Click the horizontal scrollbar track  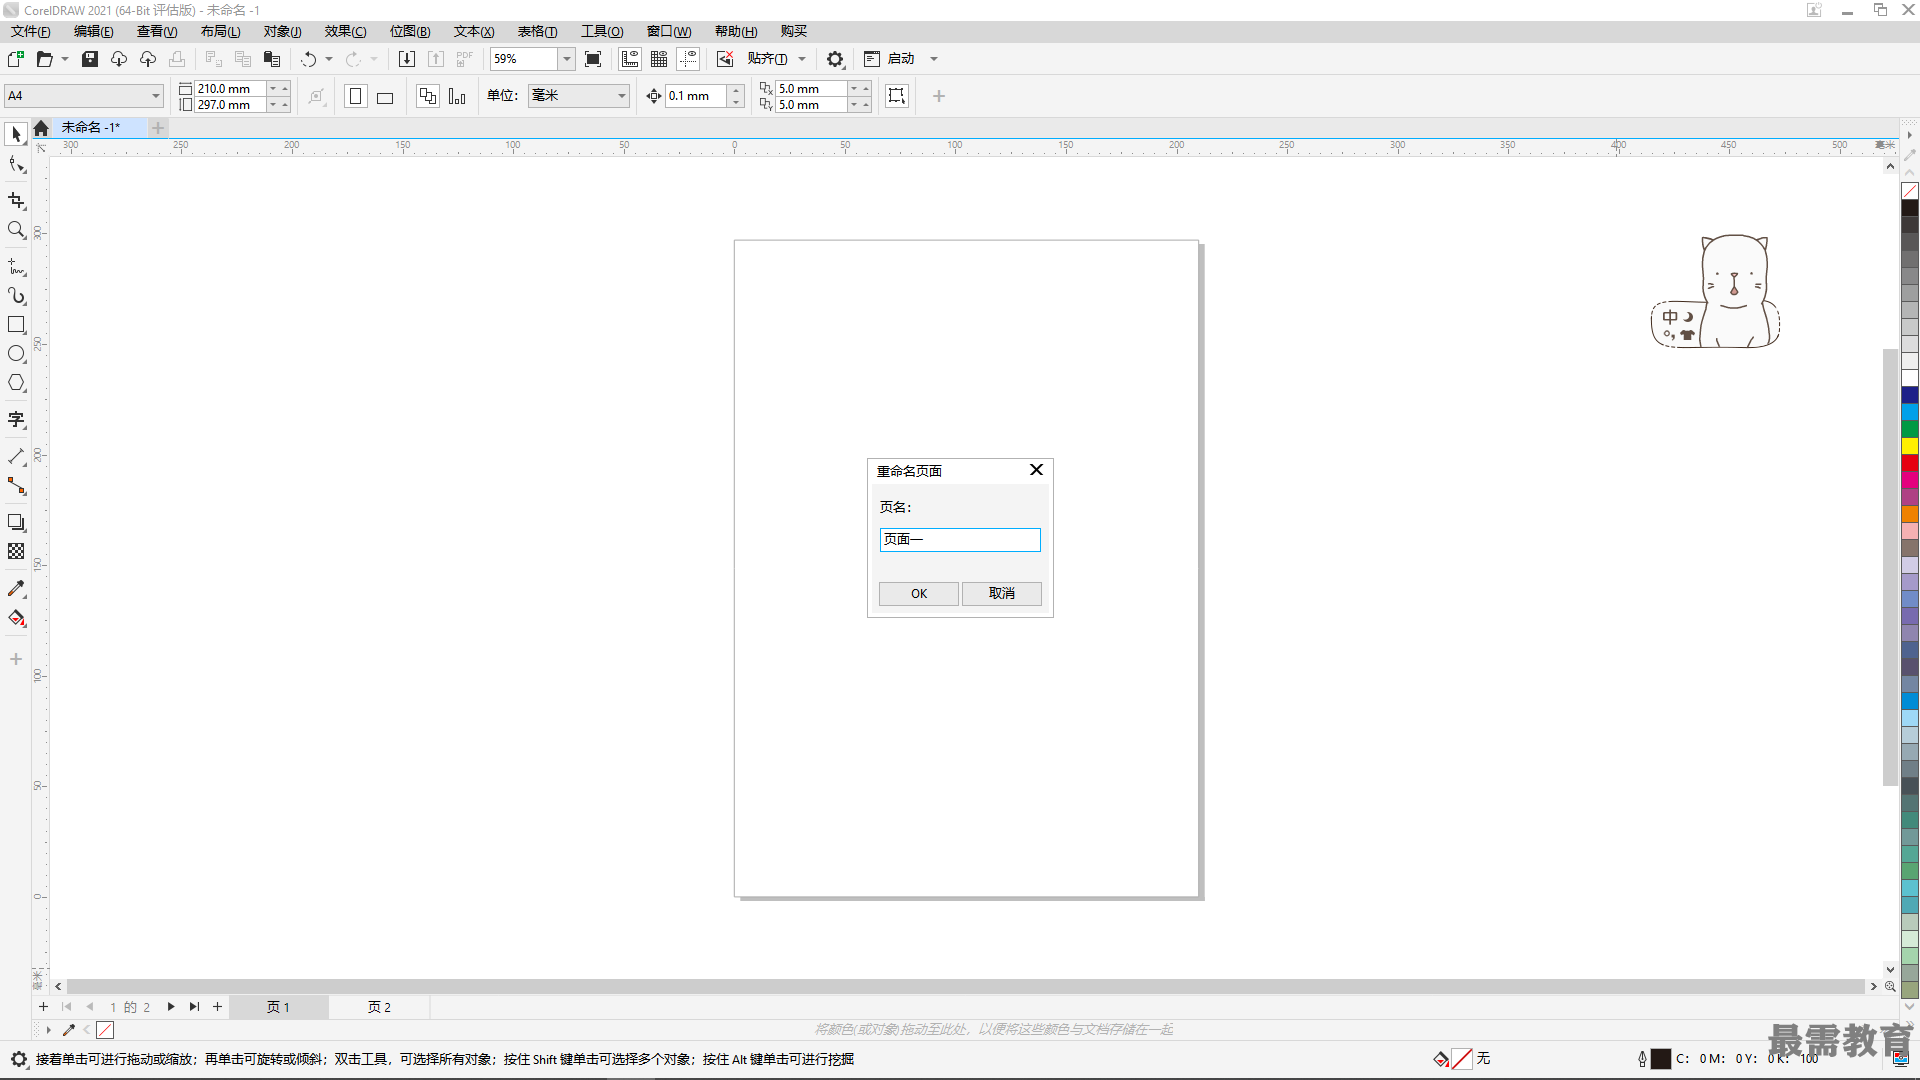click(x=965, y=986)
